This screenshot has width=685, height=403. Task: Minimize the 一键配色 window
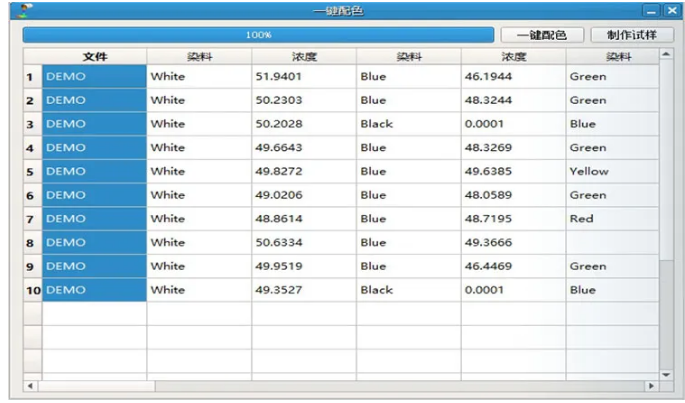(x=651, y=11)
